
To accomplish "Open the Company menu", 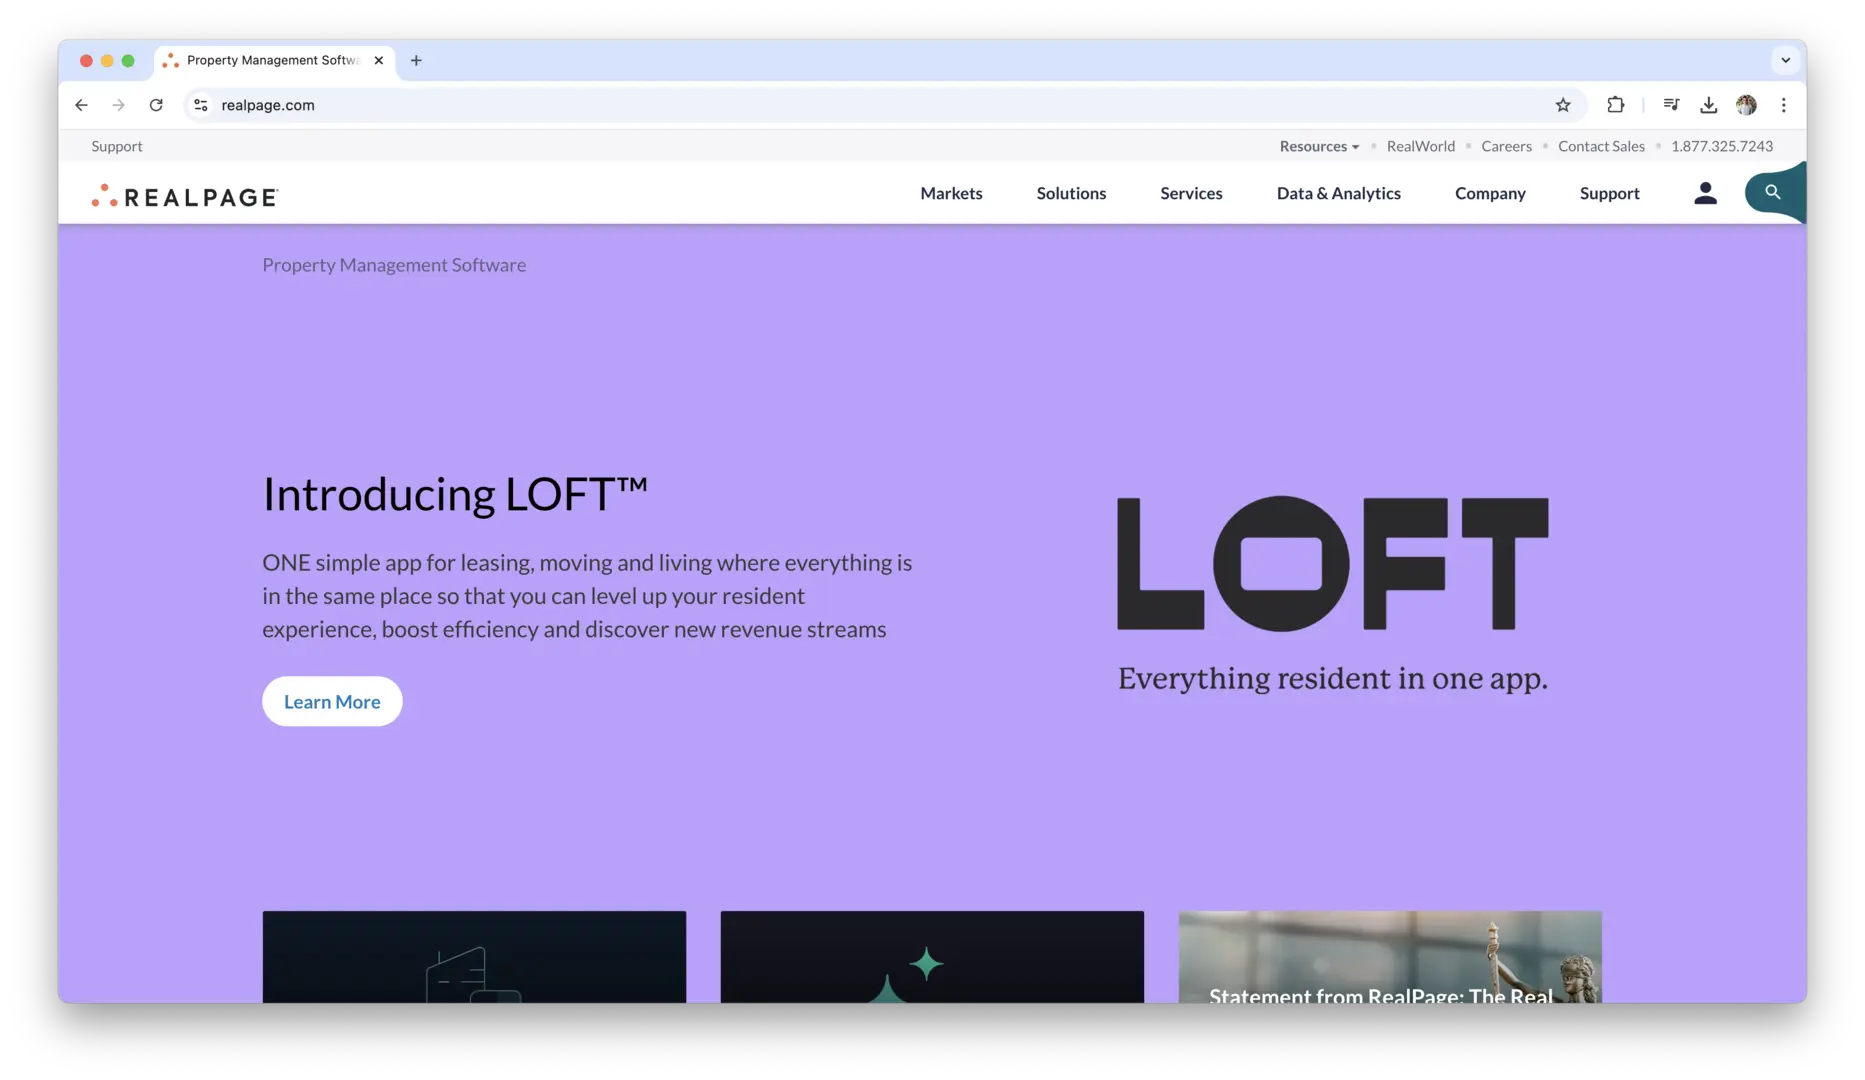I will click(1490, 193).
